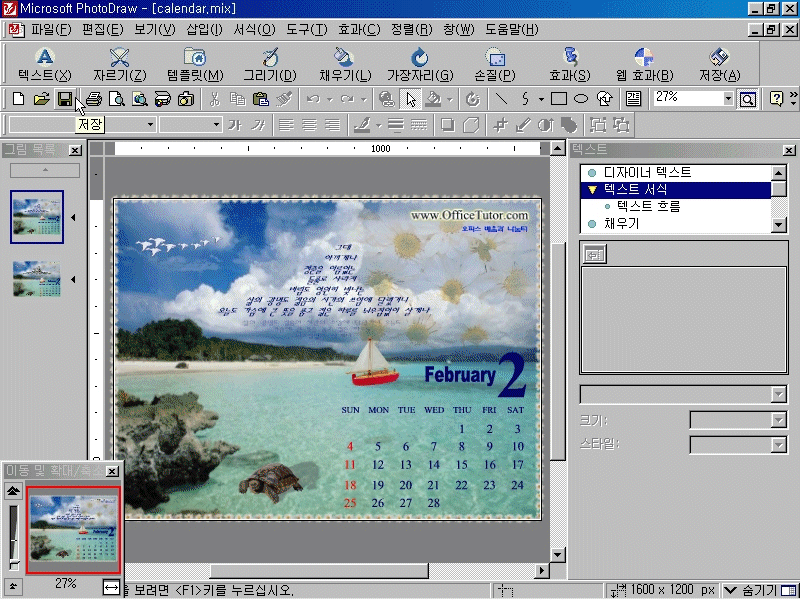800x600 pixels.
Task: Click the Save (저장) floppy disk icon
Action: (65, 98)
